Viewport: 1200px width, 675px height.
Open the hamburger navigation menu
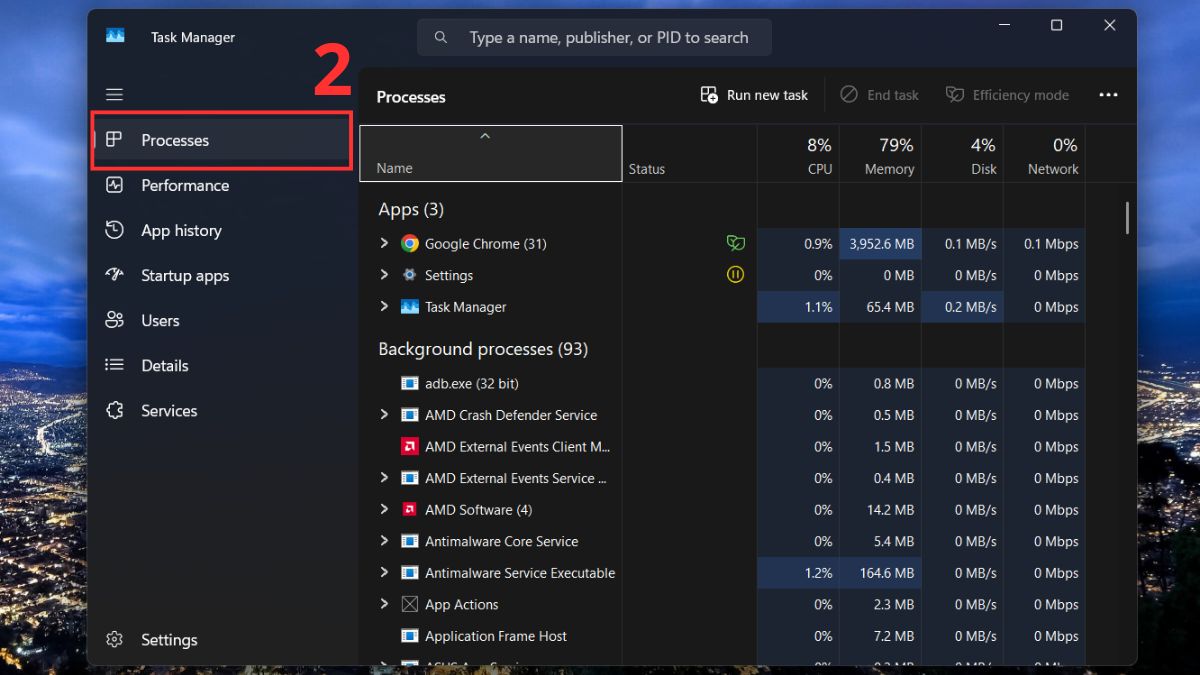pyautogui.click(x=114, y=95)
